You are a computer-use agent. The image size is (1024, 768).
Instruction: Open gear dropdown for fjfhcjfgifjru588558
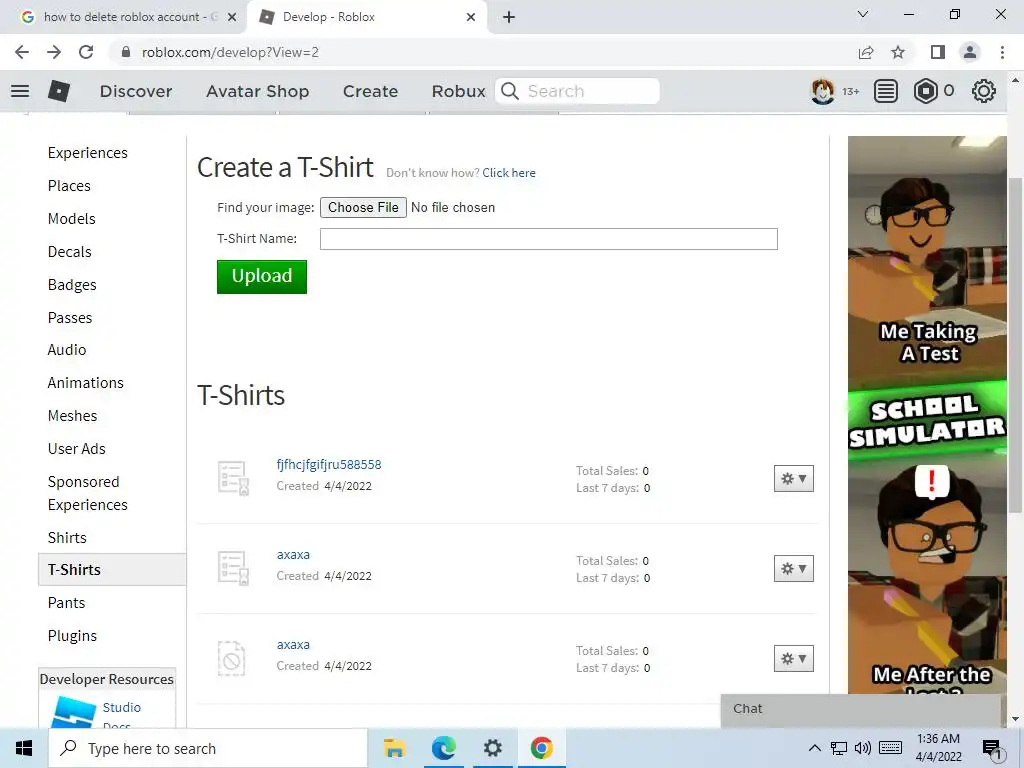coord(793,479)
